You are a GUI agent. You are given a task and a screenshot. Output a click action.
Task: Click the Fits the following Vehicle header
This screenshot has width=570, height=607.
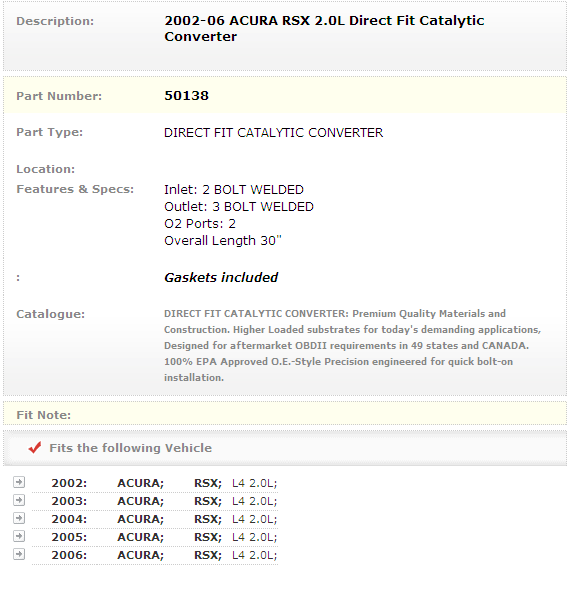tap(130, 448)
